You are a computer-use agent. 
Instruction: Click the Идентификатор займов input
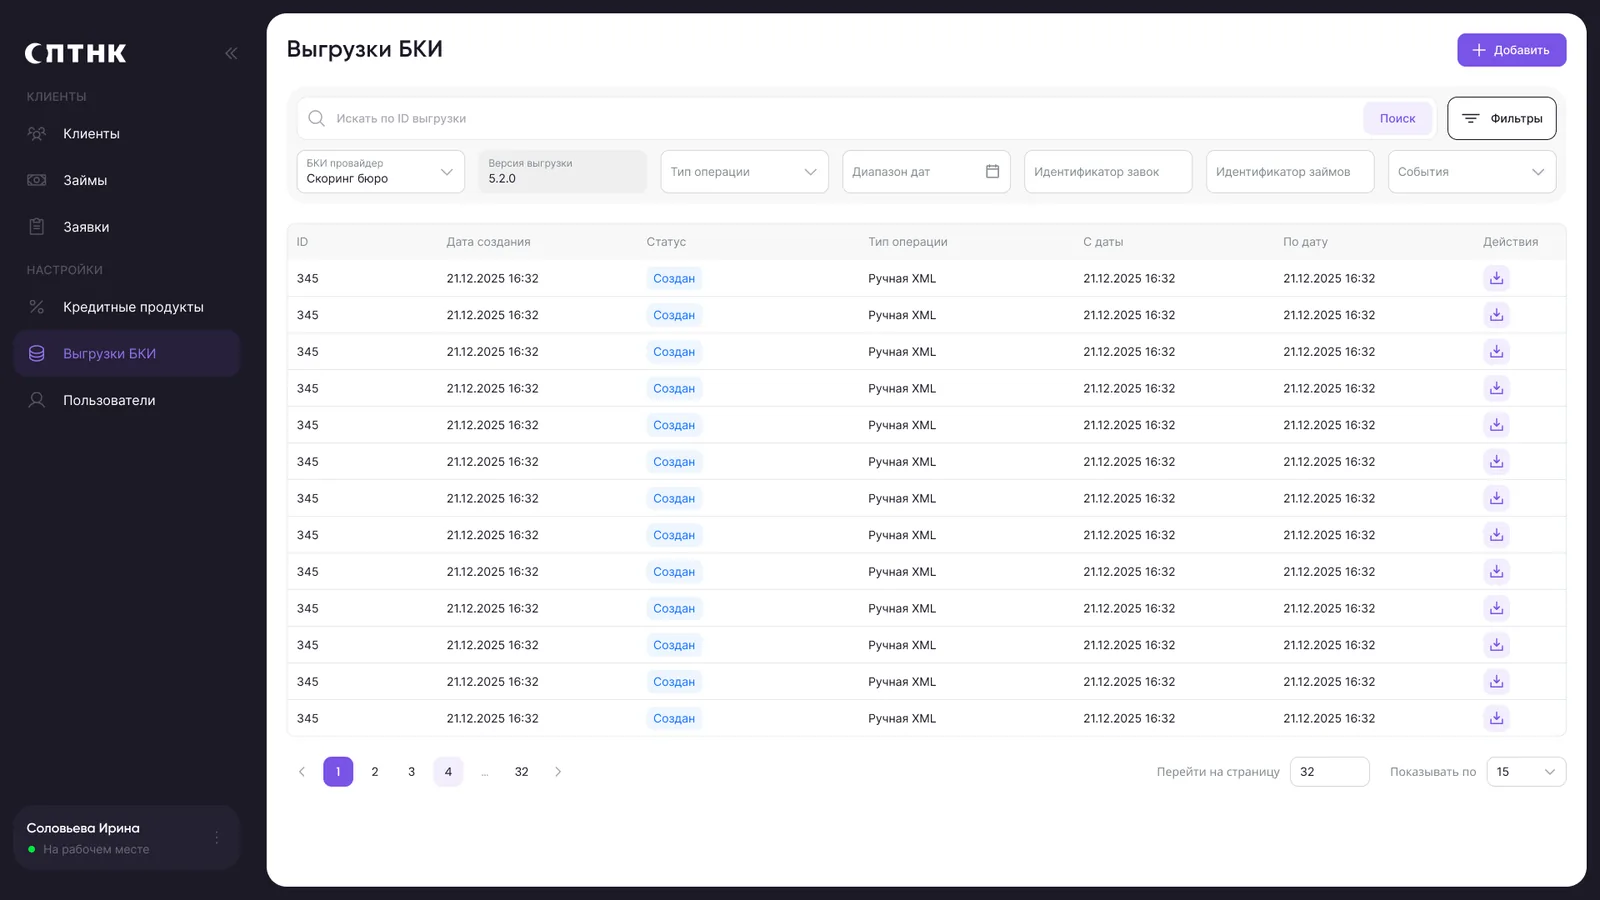(1290, 171)
